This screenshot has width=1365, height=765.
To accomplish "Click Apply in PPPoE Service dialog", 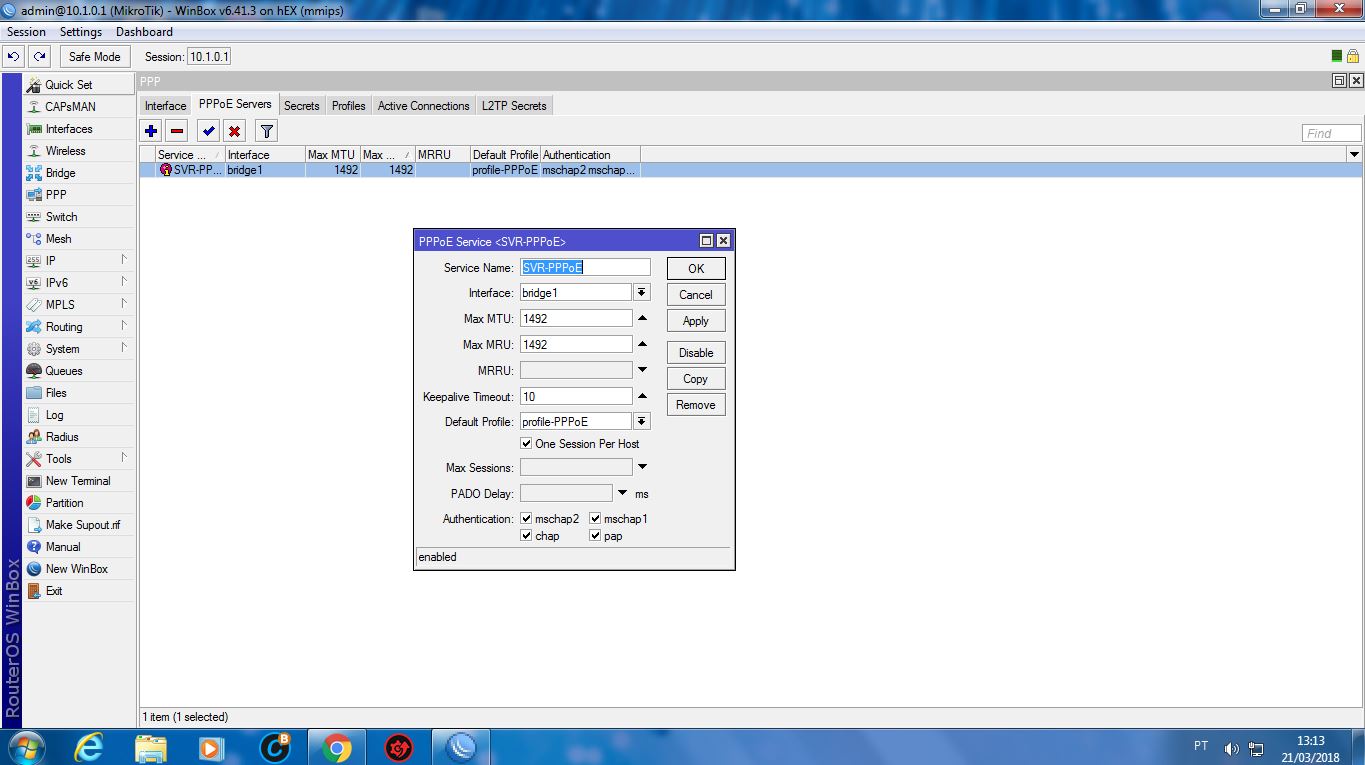I will coord(696,321).
